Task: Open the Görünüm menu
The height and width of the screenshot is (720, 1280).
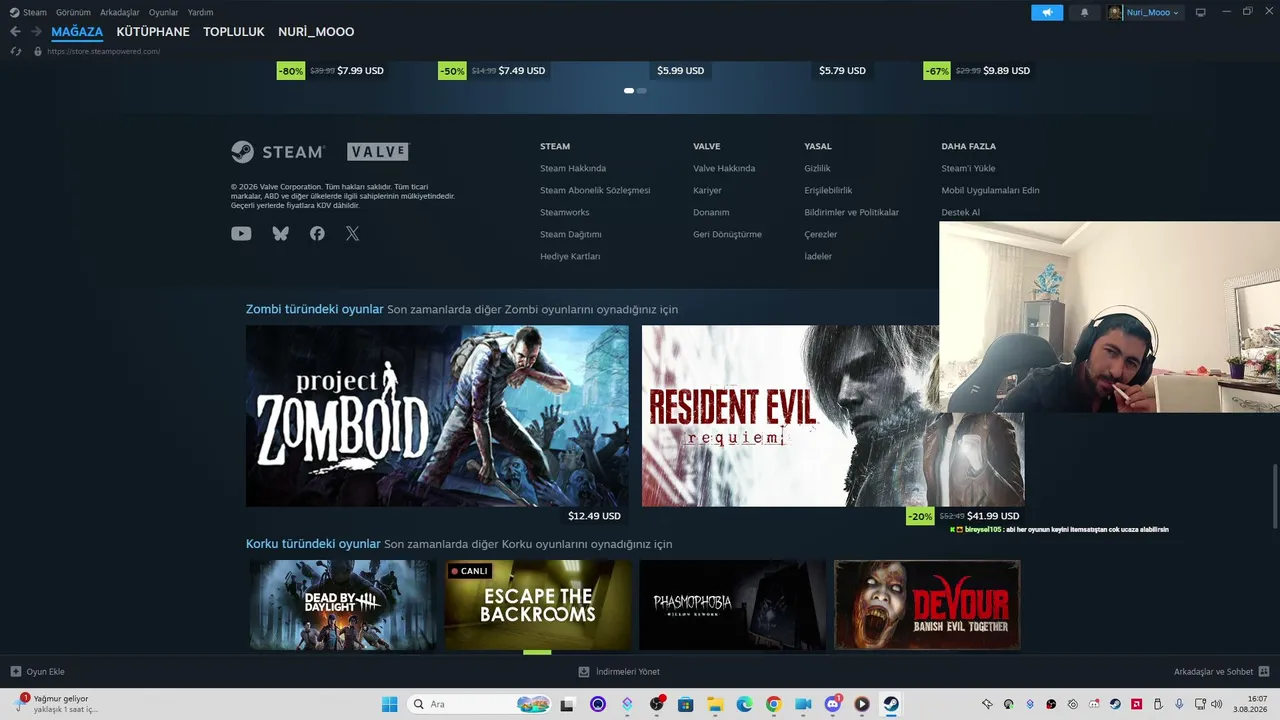Action: coord(73,12)
